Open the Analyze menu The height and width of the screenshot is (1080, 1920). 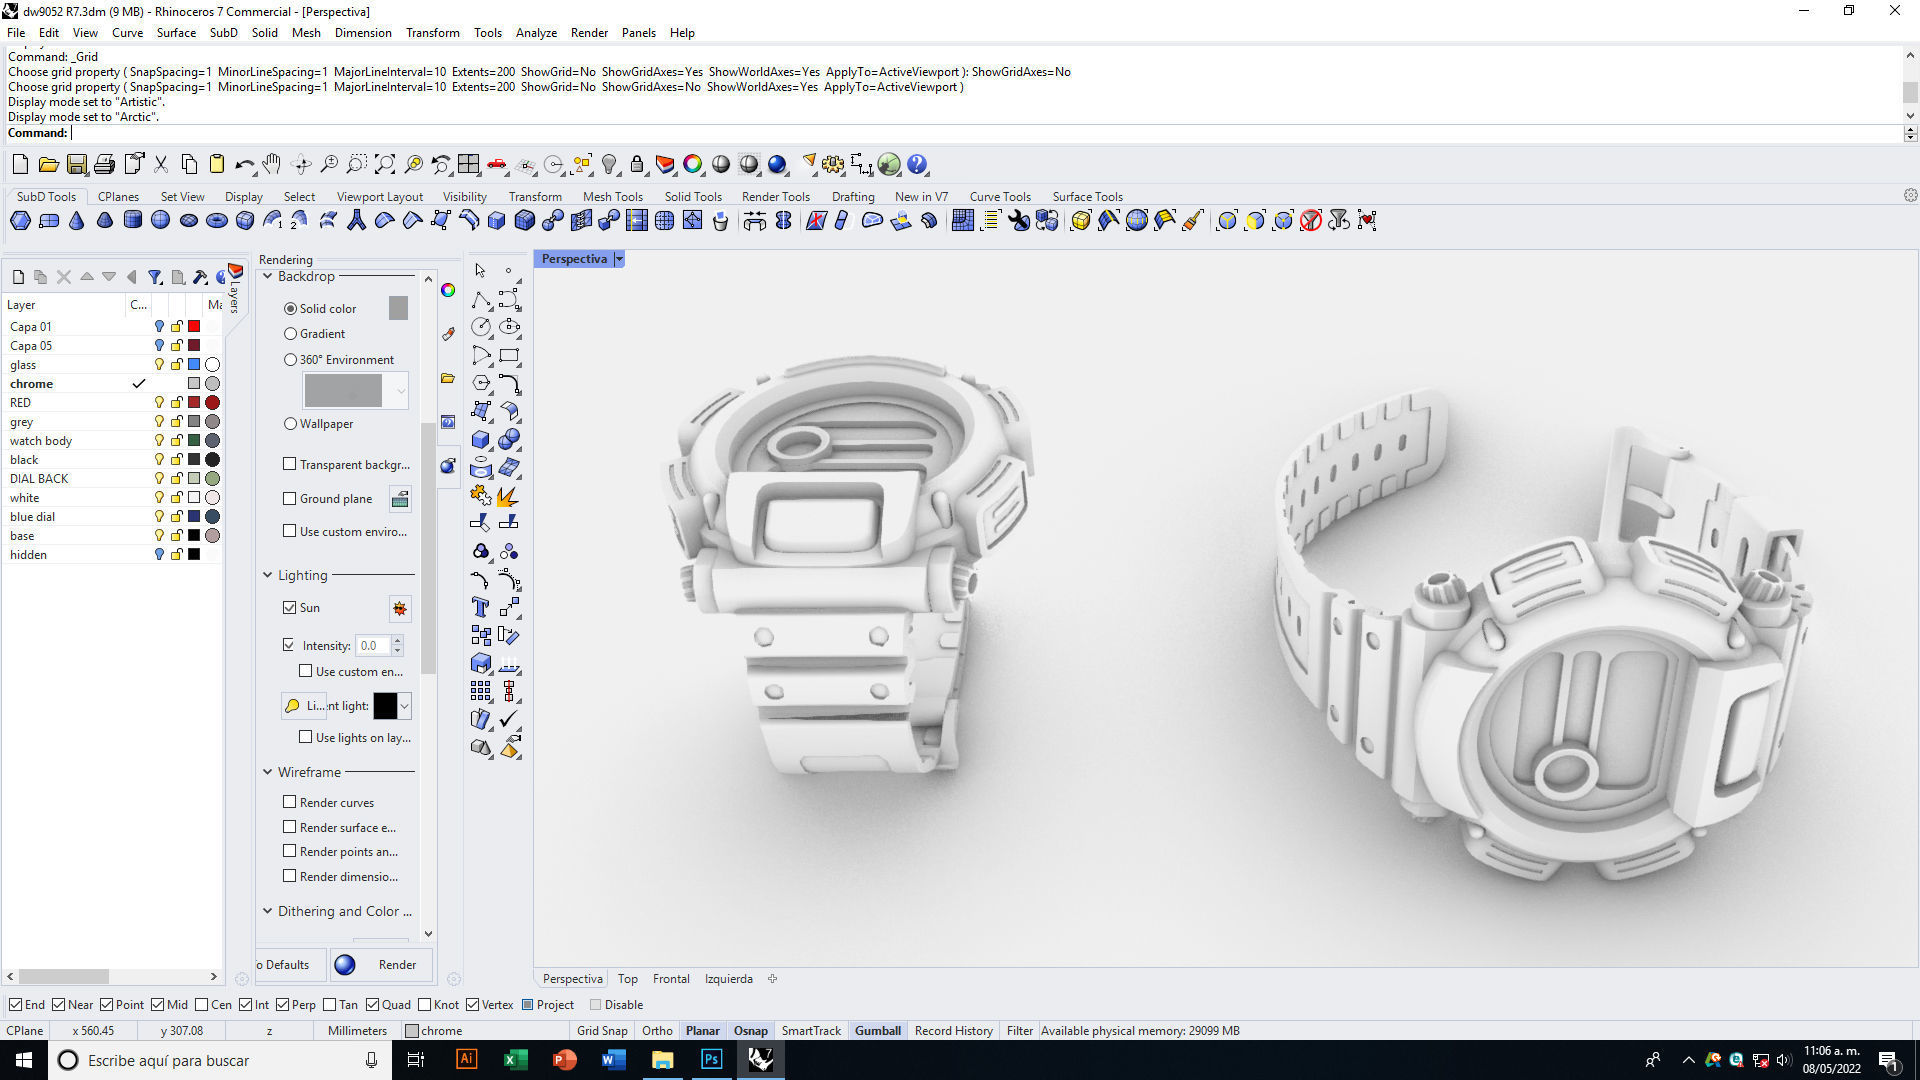536,33
